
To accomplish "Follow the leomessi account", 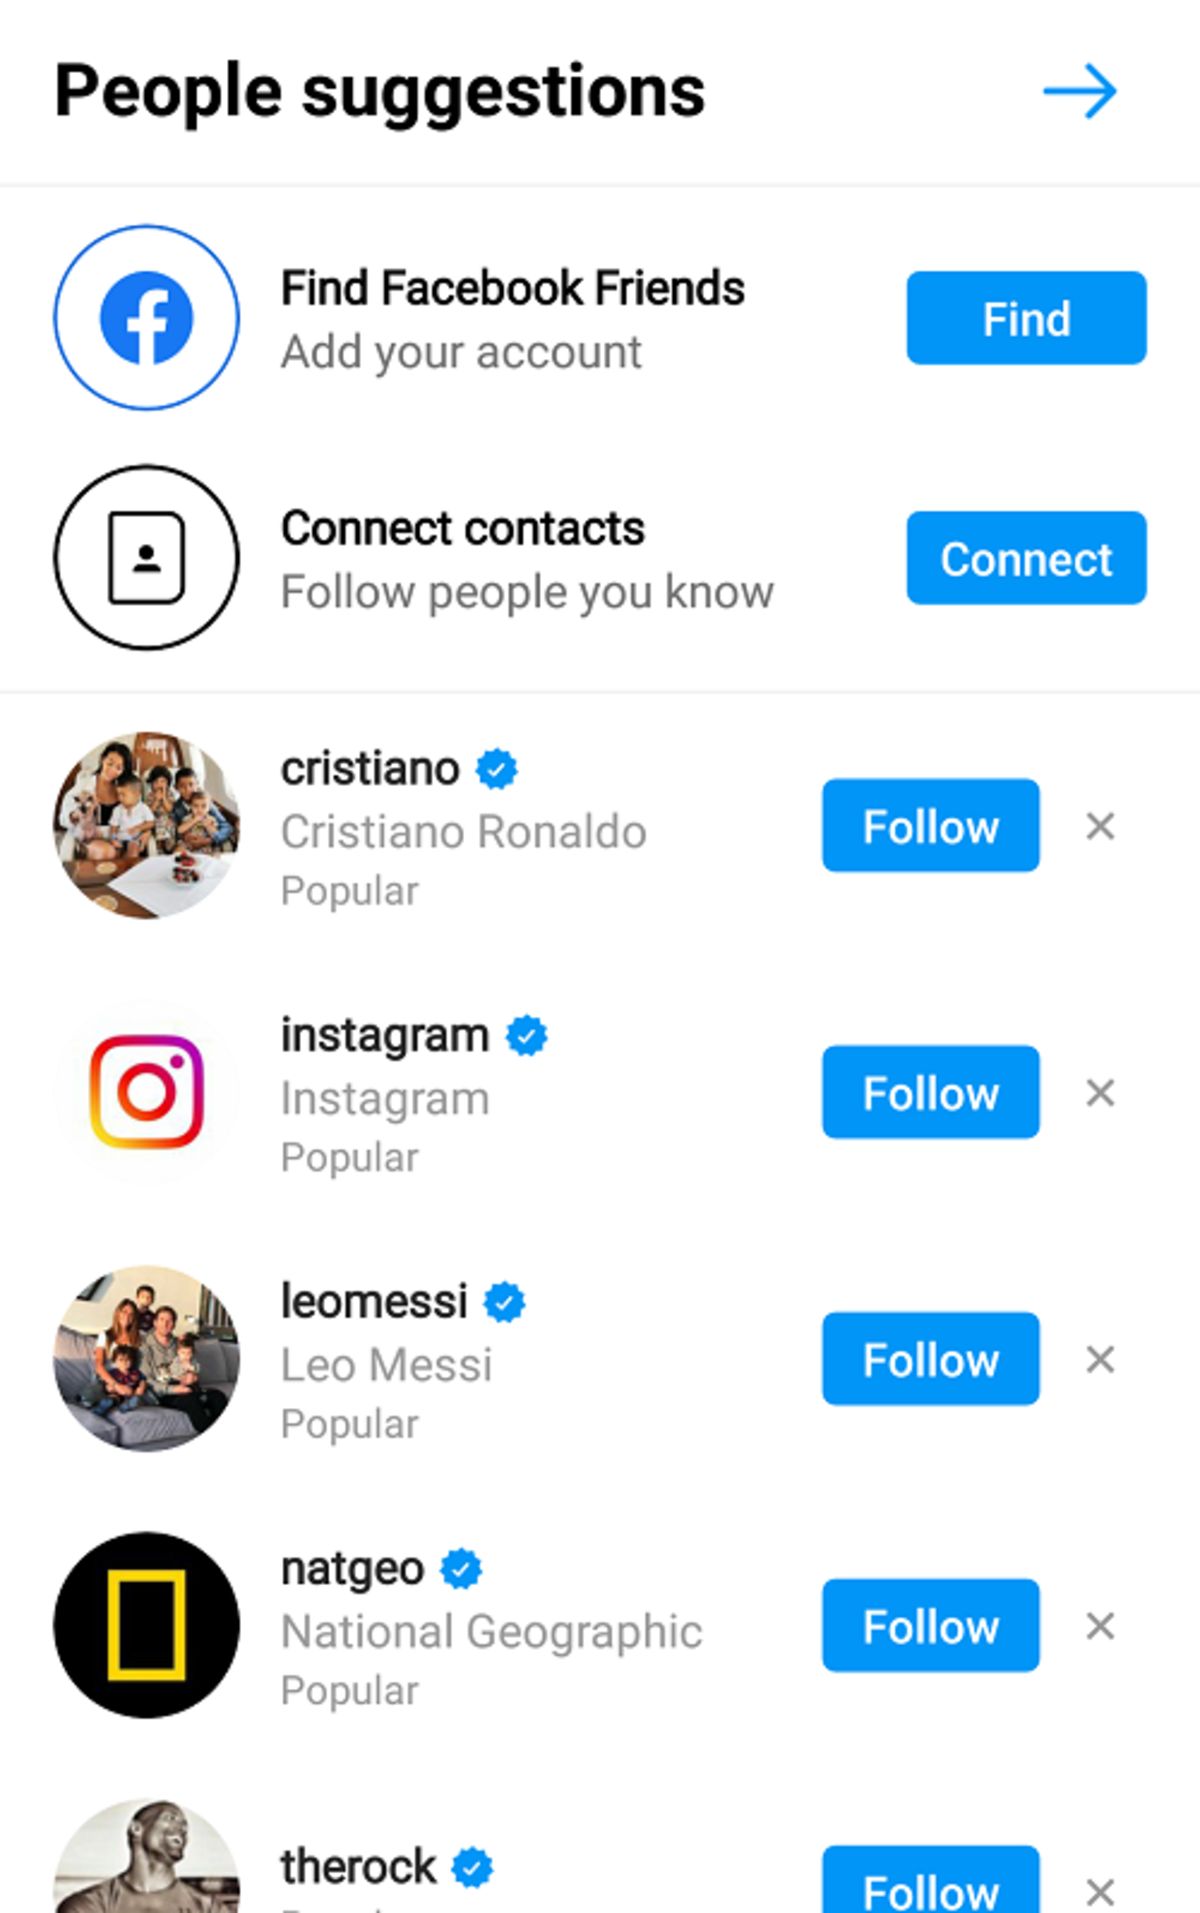I will pyautogui.click(x=931, y=1359).
